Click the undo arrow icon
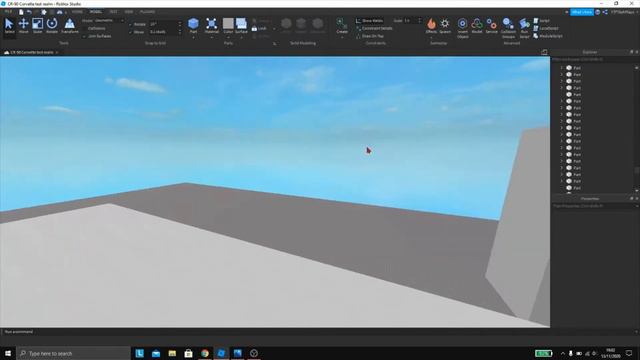640x360 pixels. (29, 12)
